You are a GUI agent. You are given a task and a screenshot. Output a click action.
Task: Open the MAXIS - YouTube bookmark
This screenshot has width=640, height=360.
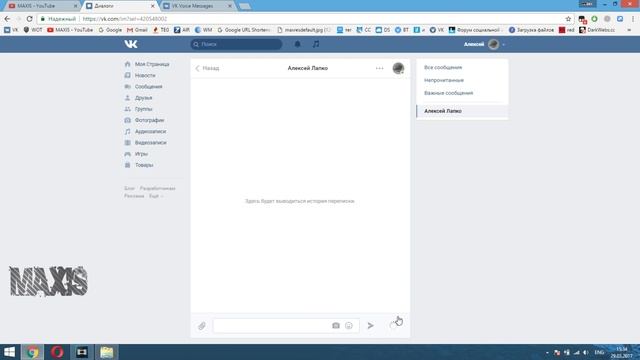point(70,30)
